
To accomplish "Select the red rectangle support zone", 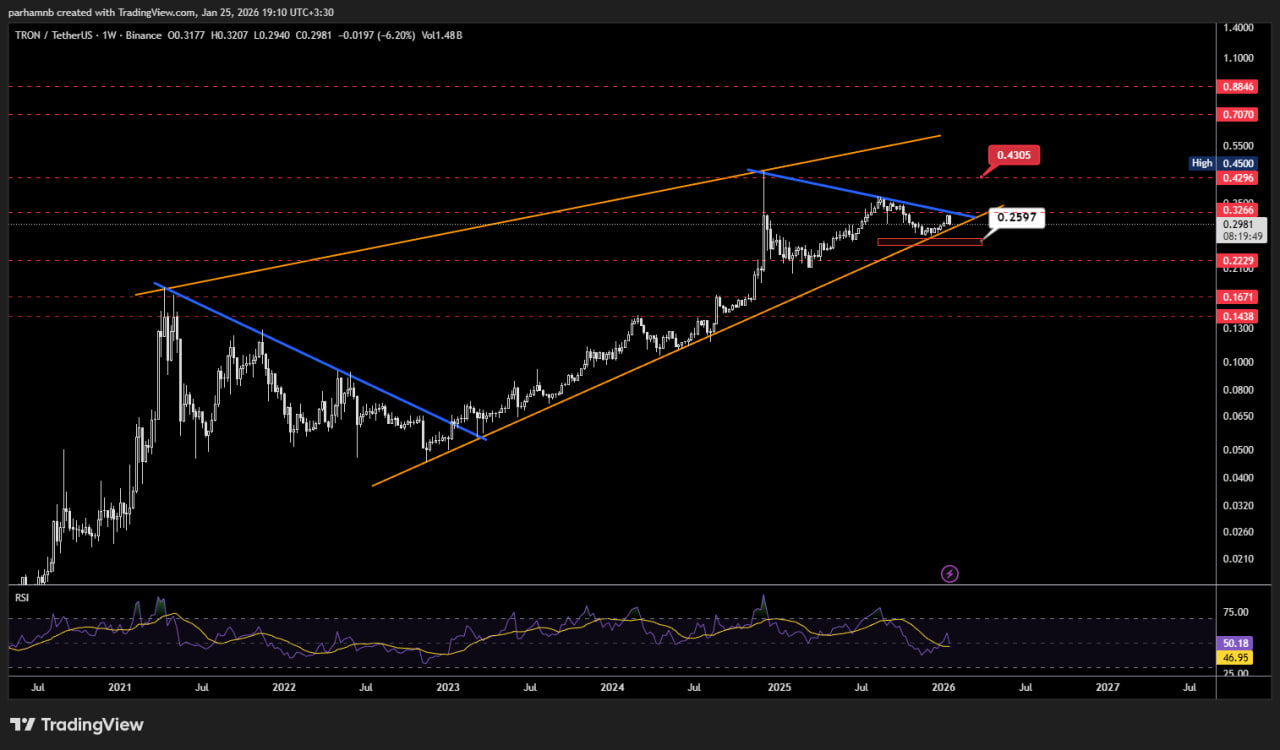I will pos(929,241).
